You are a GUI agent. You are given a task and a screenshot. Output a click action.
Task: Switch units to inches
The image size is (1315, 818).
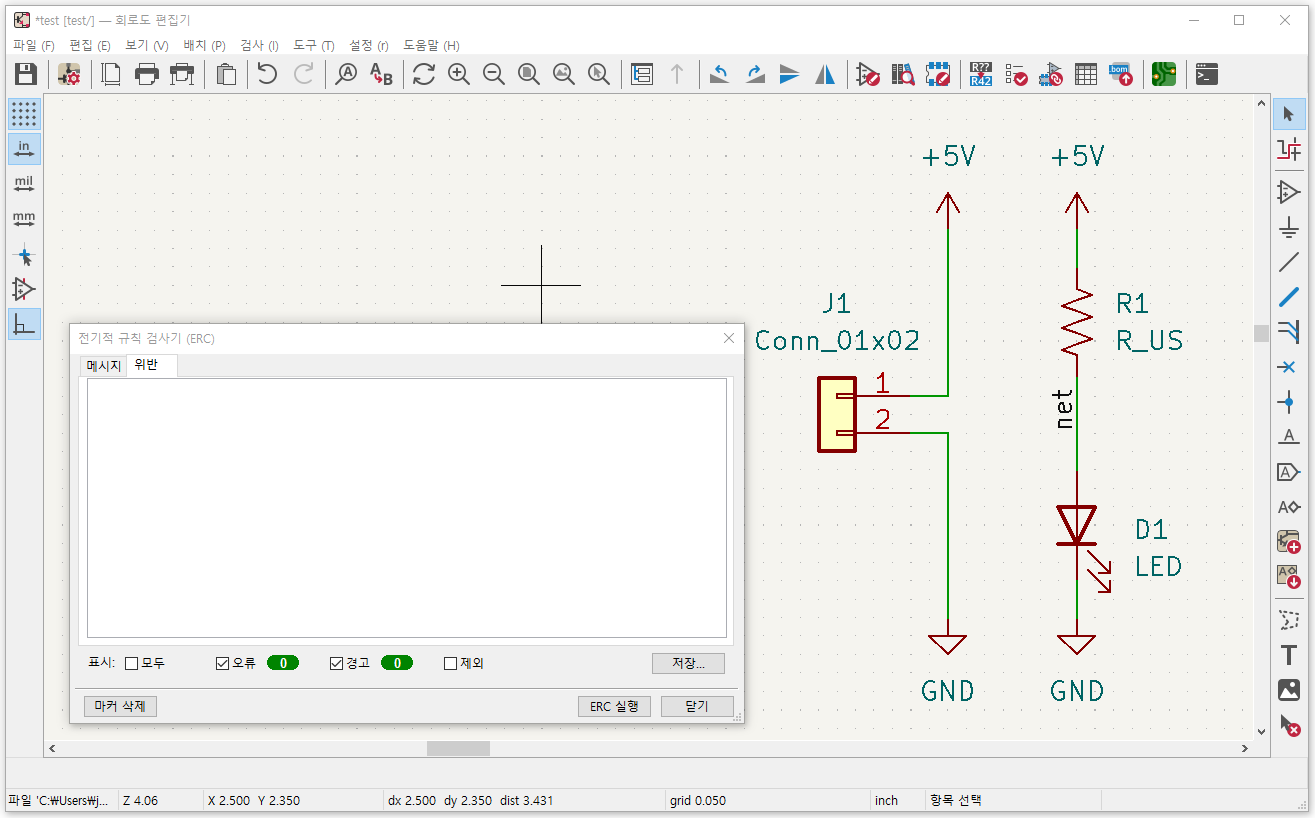[24, 149]
